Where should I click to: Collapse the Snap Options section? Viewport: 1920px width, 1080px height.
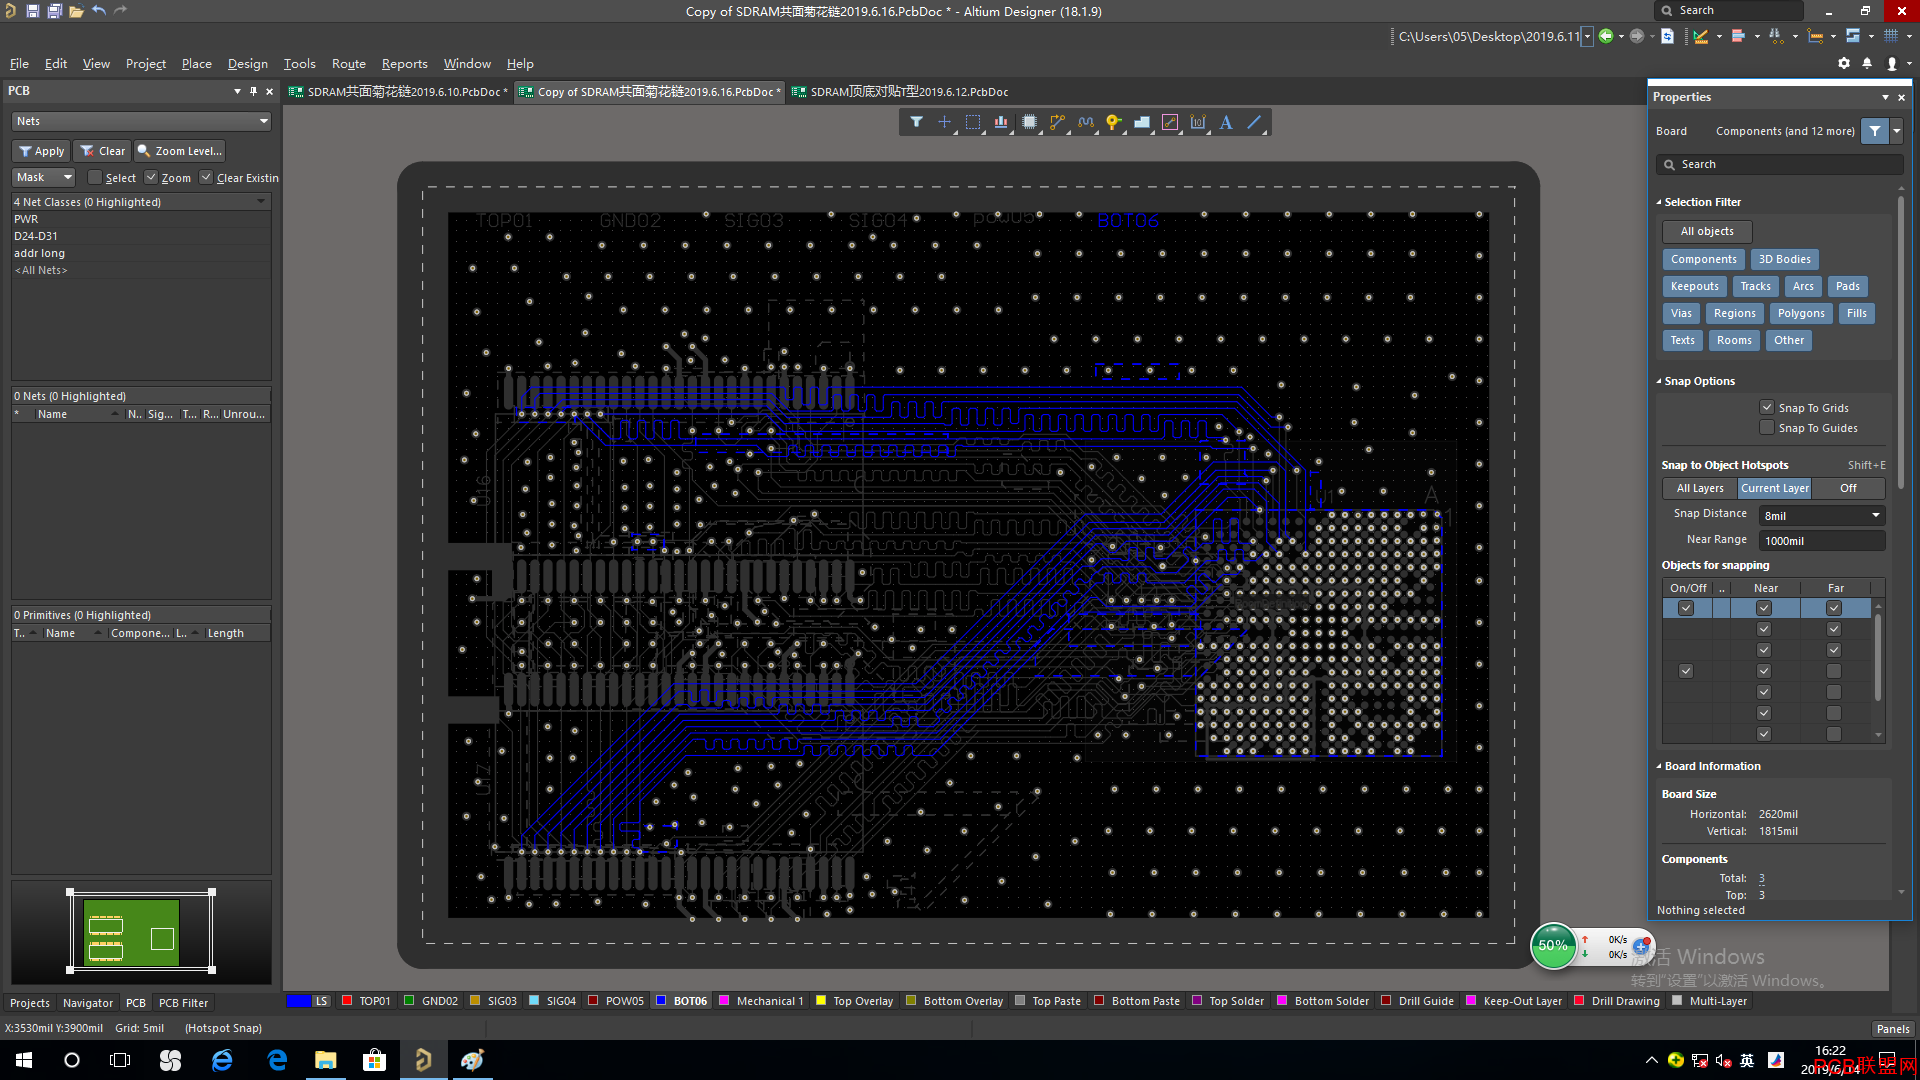pyautogui.click(x=1659, y=381)
